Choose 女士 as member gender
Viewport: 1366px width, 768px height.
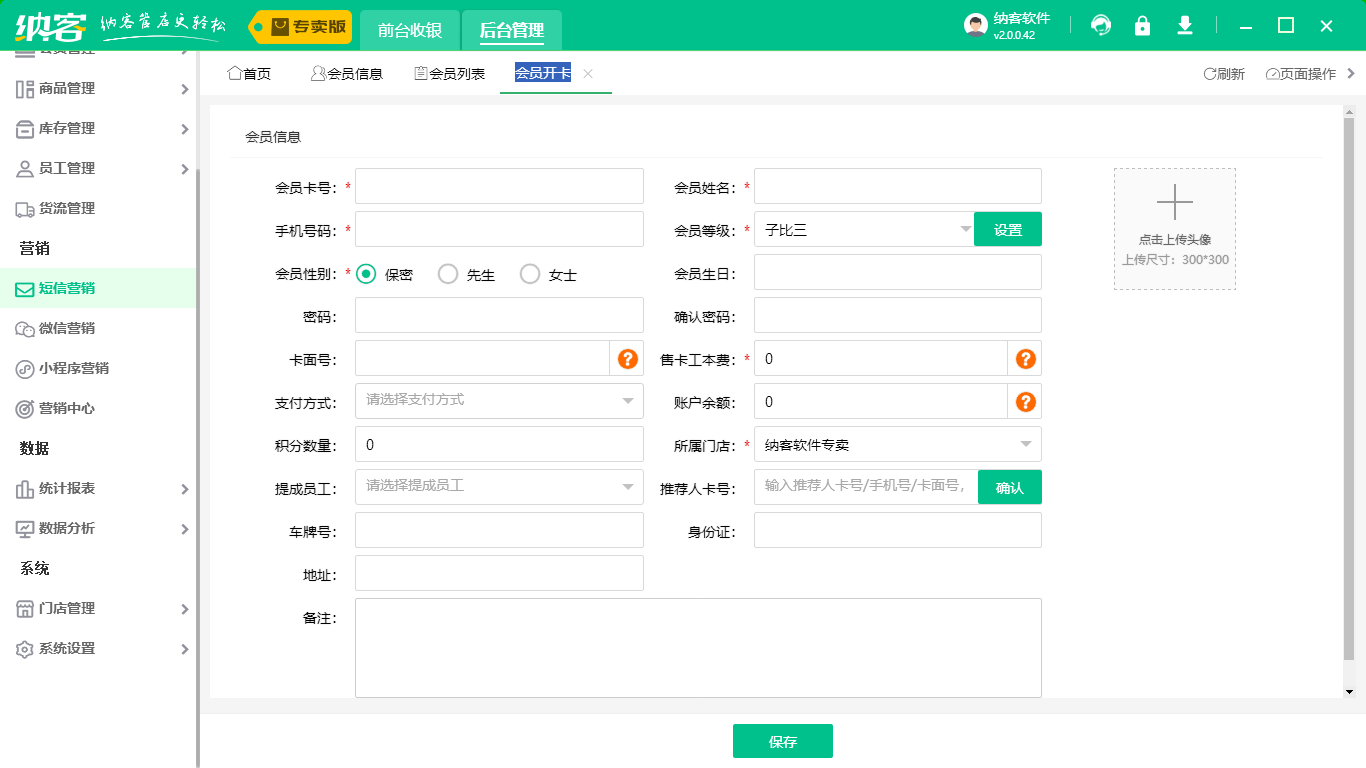pos(531,274)
